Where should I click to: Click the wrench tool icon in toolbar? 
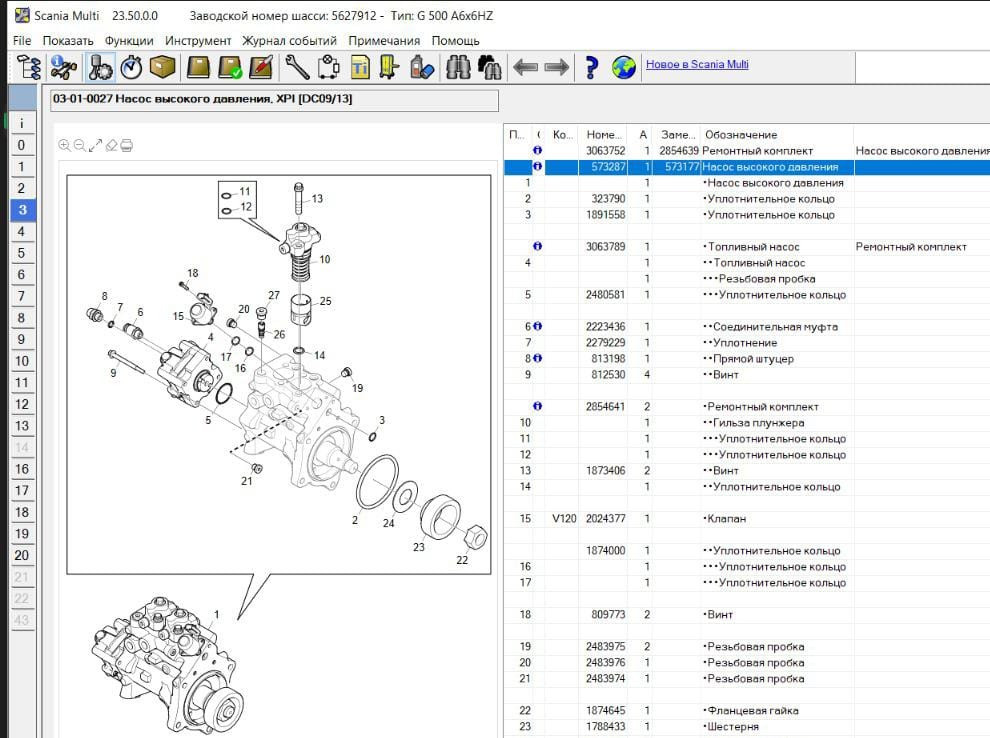296,67
